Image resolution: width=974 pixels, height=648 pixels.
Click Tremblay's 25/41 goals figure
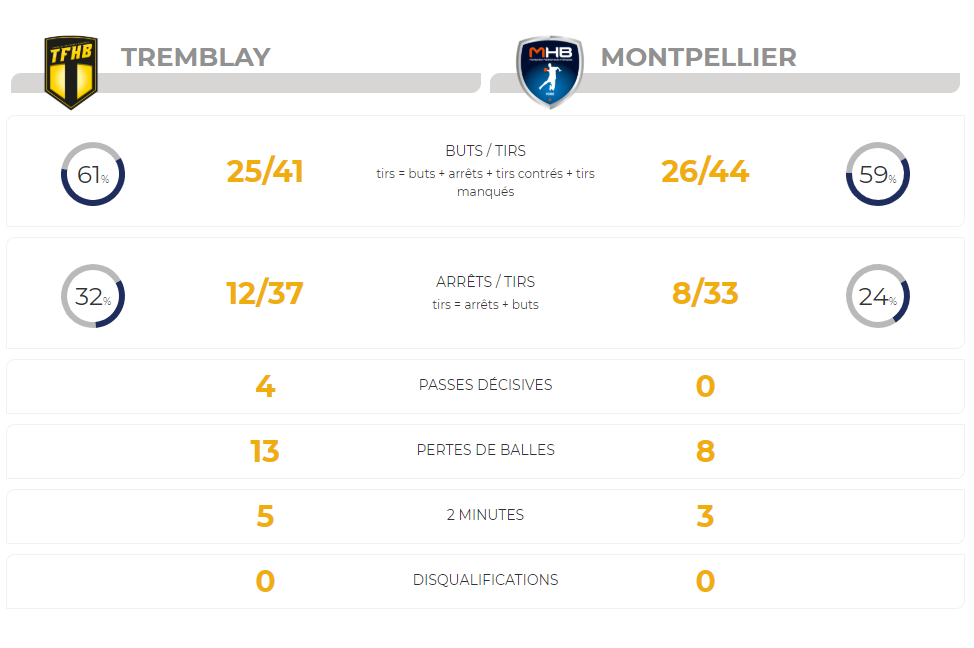(x=265, y=171)
